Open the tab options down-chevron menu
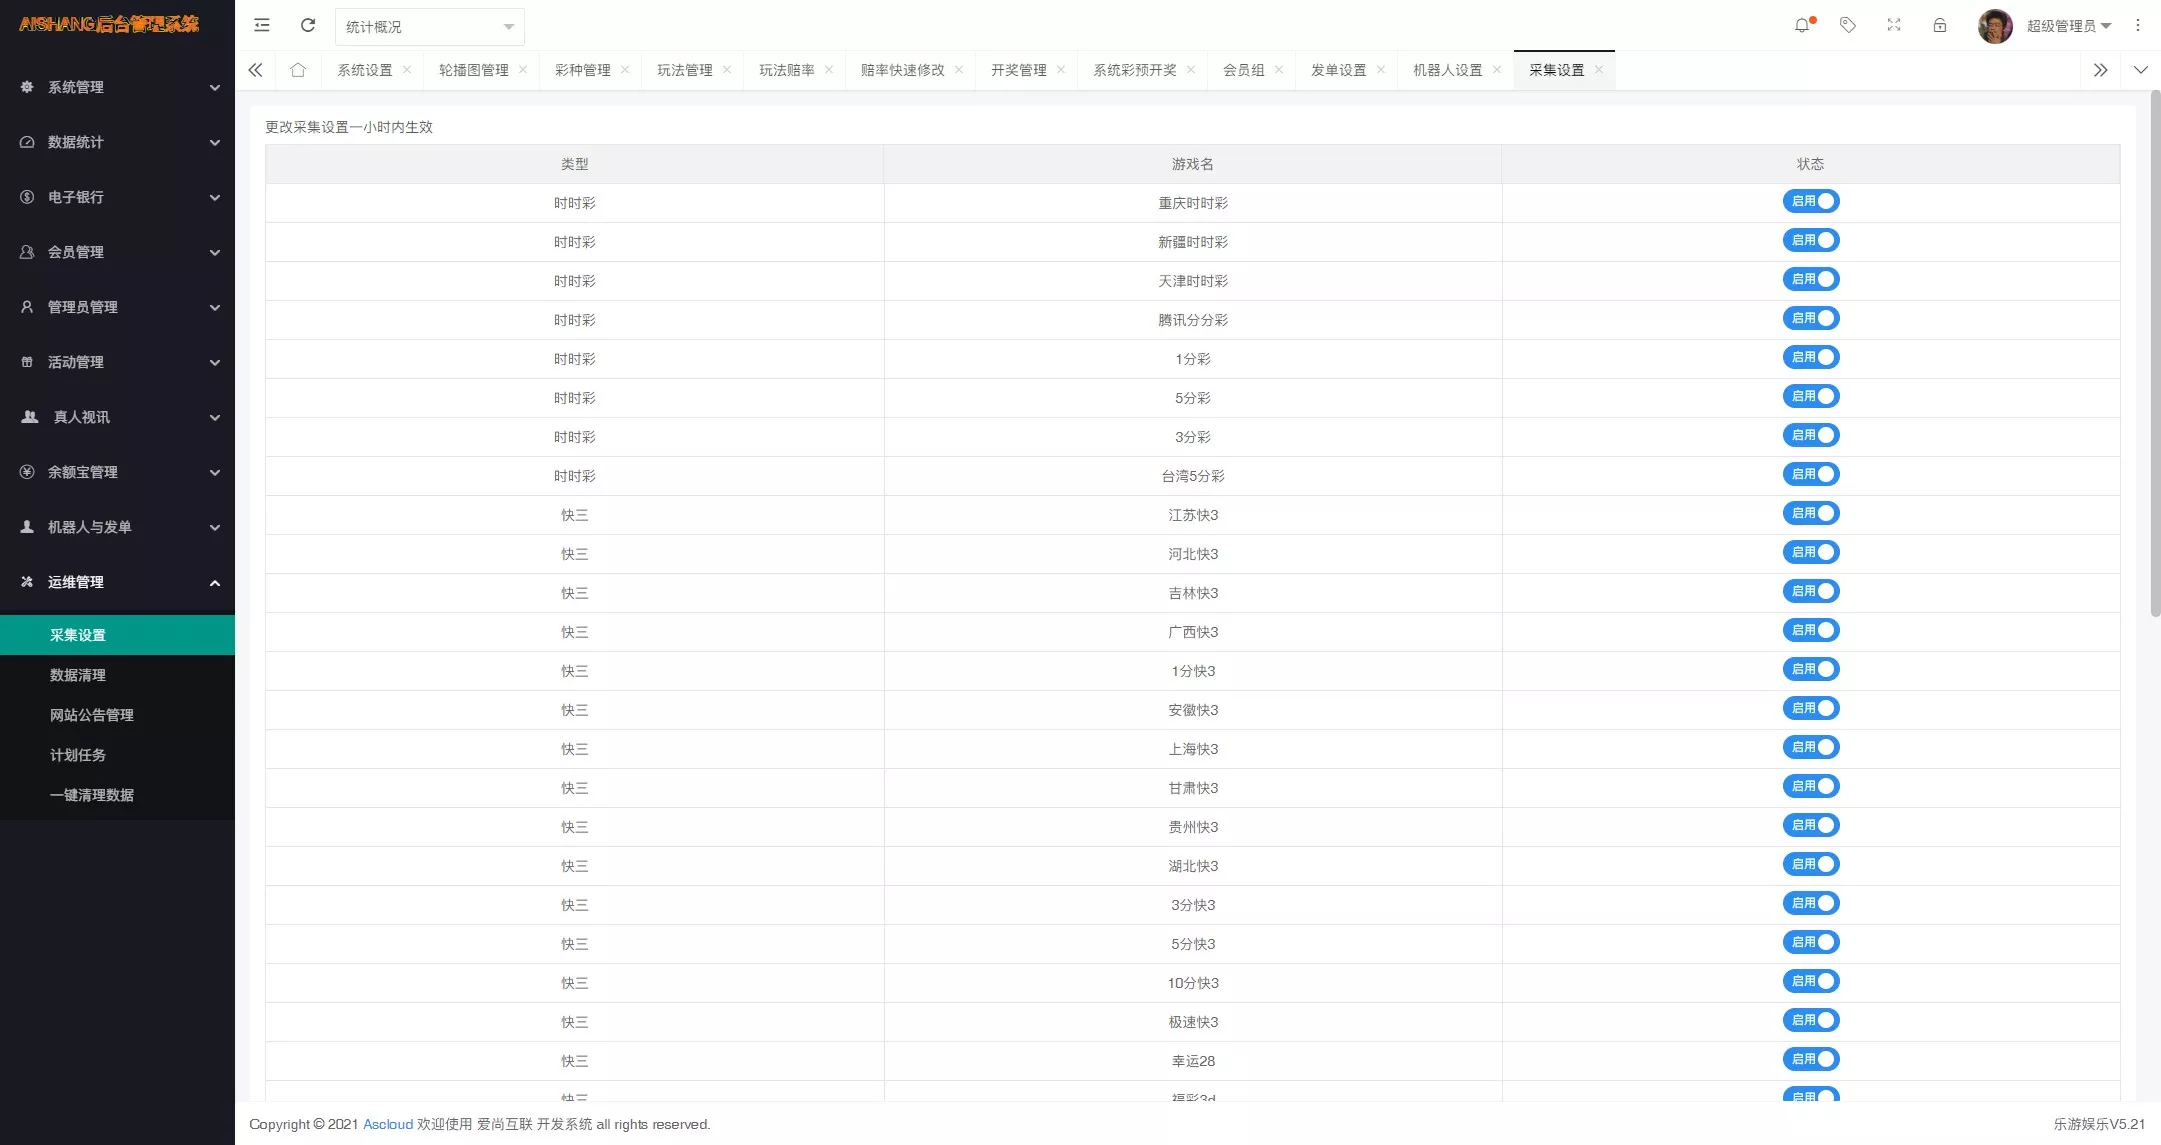Image resolution: width=2161 pixels, height=1145 pixels. [x=2140, y=70]
